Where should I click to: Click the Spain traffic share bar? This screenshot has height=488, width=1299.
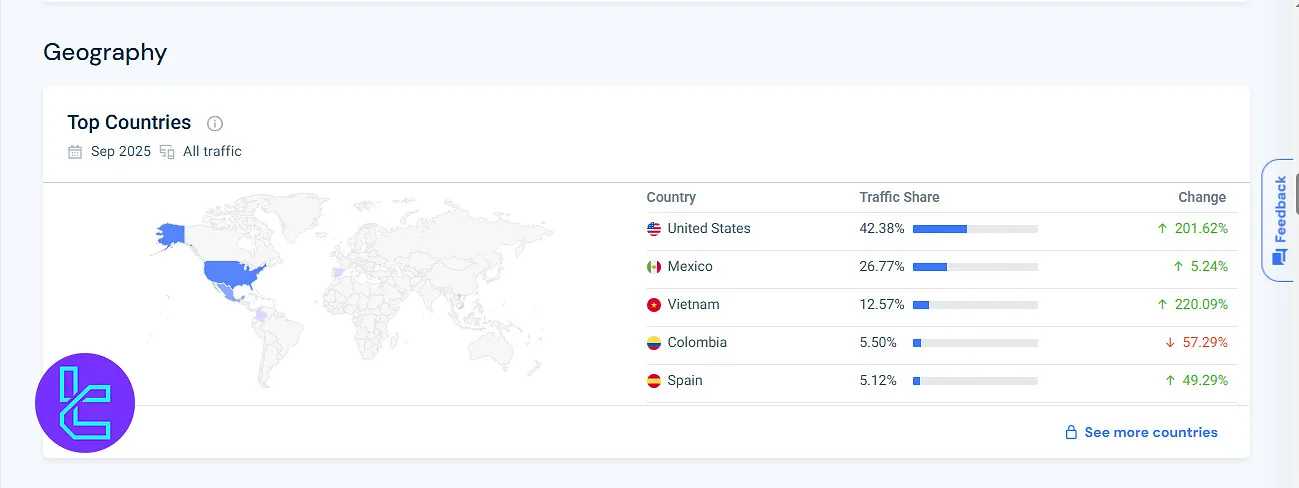(975, 381)
